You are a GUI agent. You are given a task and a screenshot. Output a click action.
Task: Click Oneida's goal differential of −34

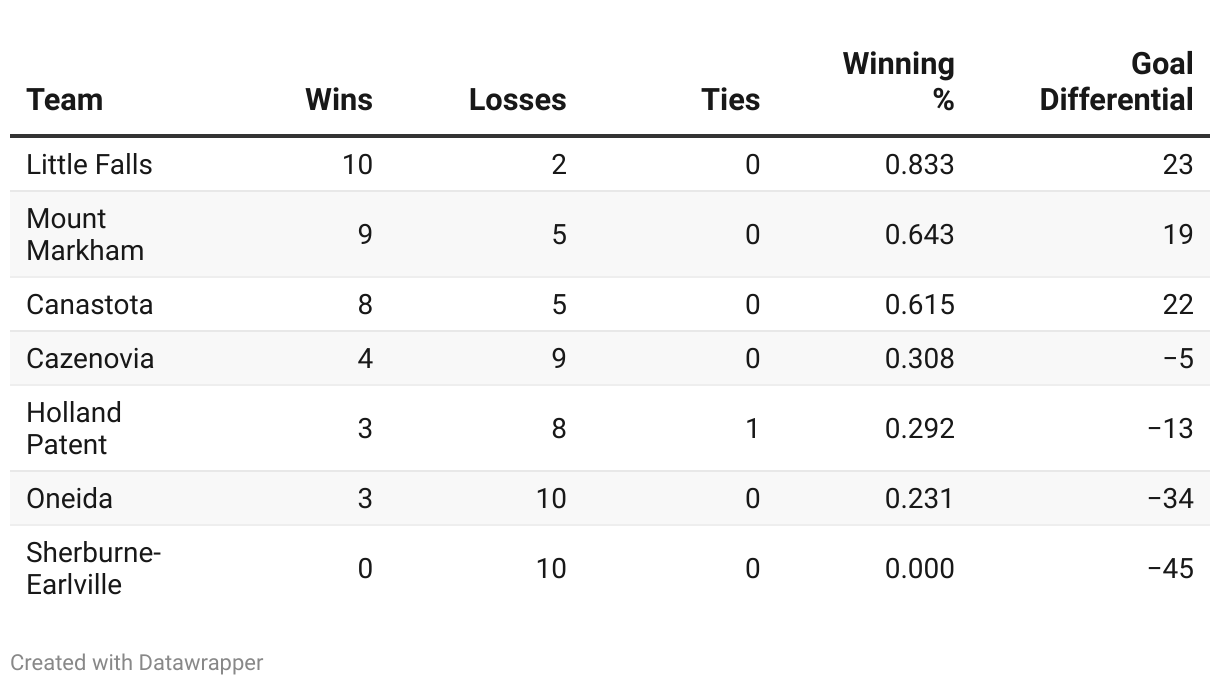click(1170, 498)
